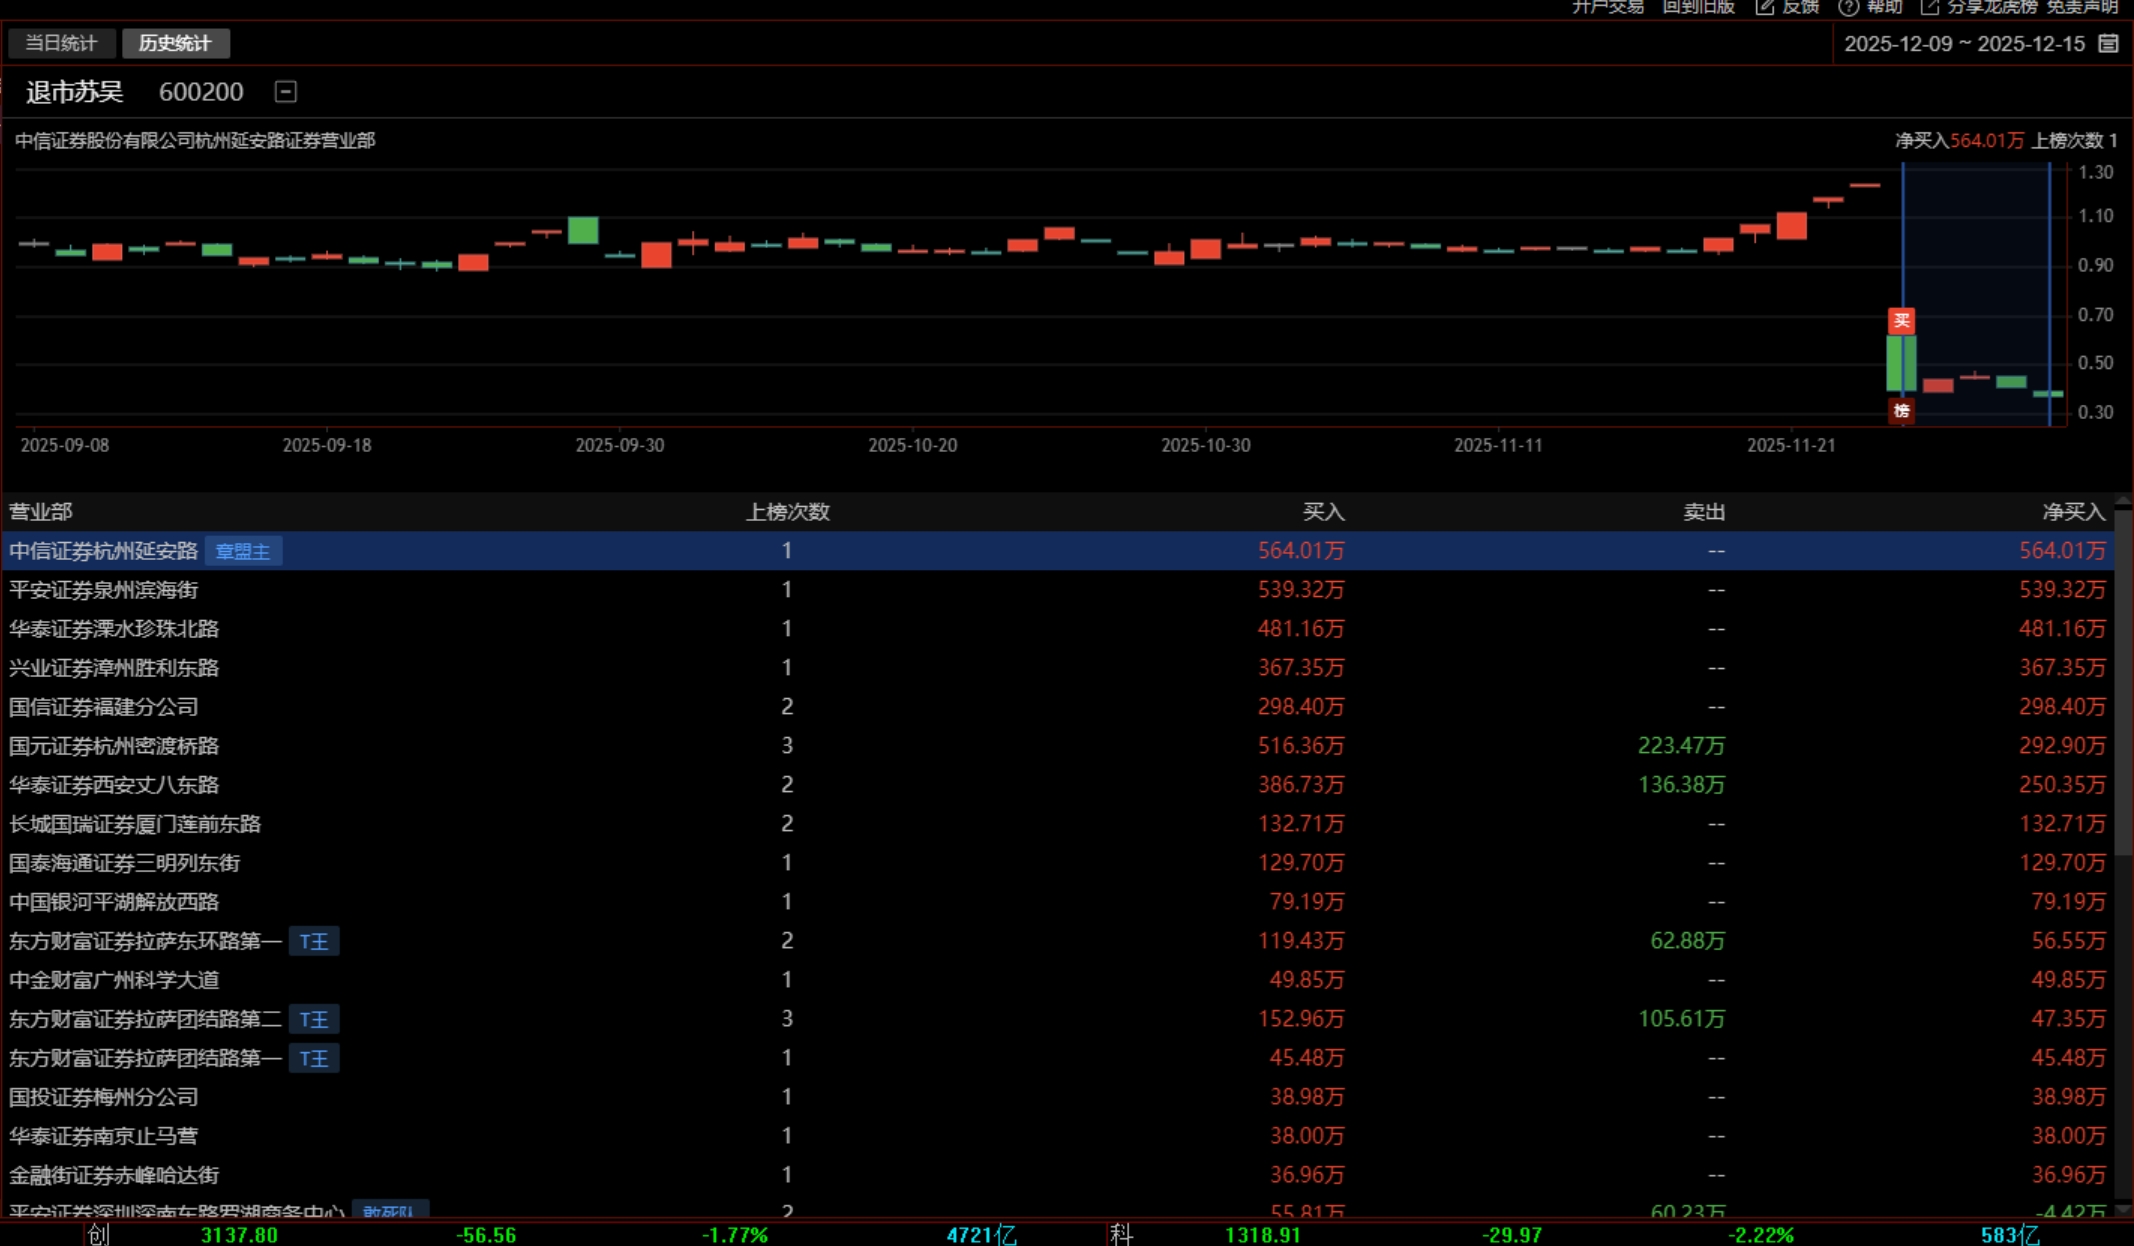Screen dimensions: 2134x1246
Task: Click the calendar icon beside the date range
Action: (x=2108, y=43)
